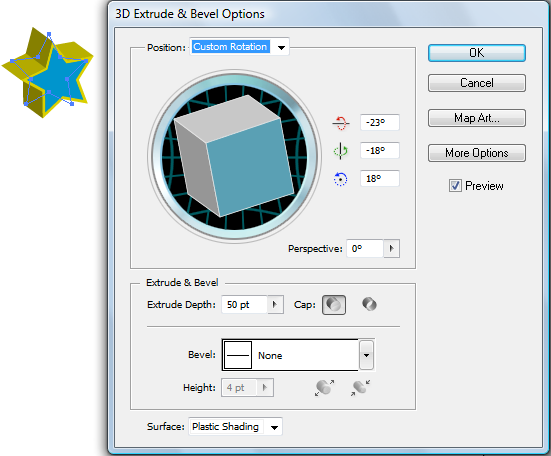
Task: Open the Perspective slider arrow
Action: tap(391, 249)
